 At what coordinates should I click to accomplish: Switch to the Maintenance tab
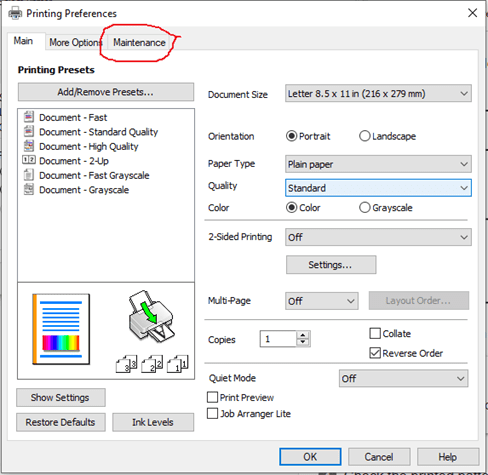pos(139,42)
